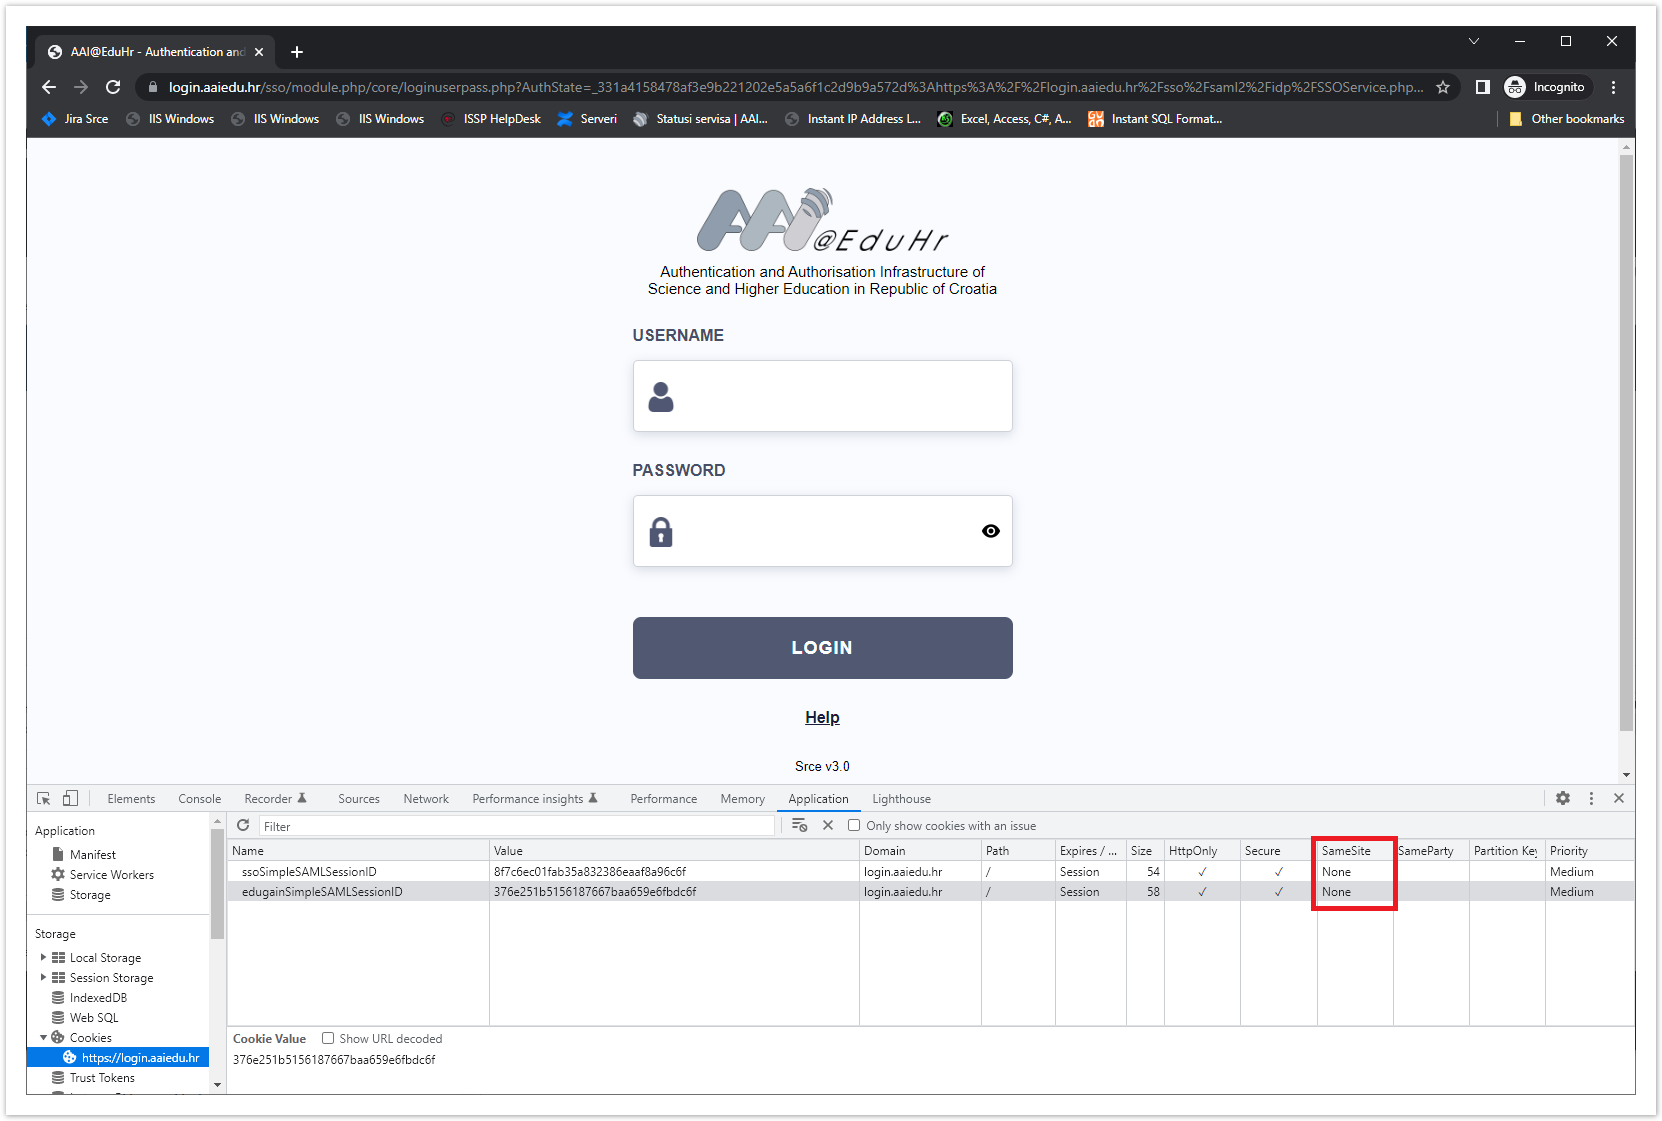Open the Console tab
Viewport: 1662px width, 1121px height.
(x=200, y=799)
